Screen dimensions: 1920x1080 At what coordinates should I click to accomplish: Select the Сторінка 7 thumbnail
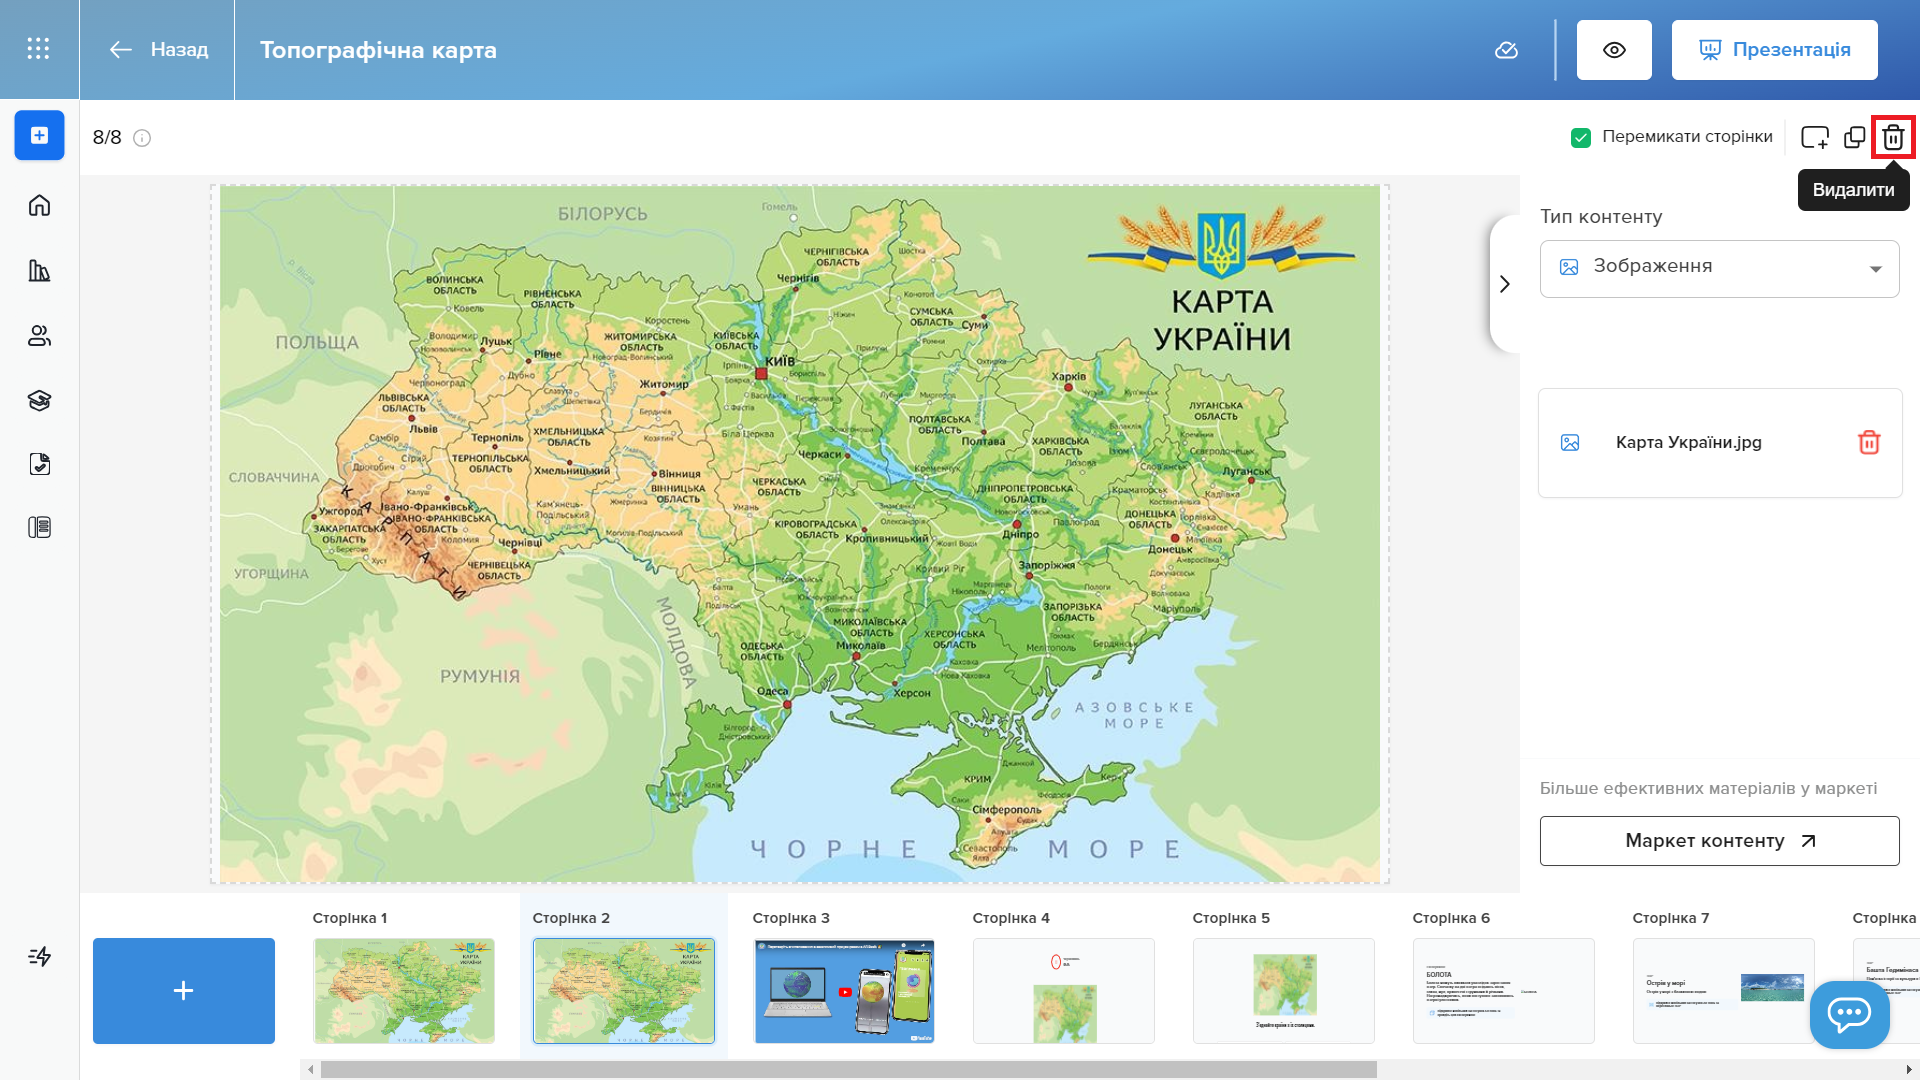(x=1724, y=991)
